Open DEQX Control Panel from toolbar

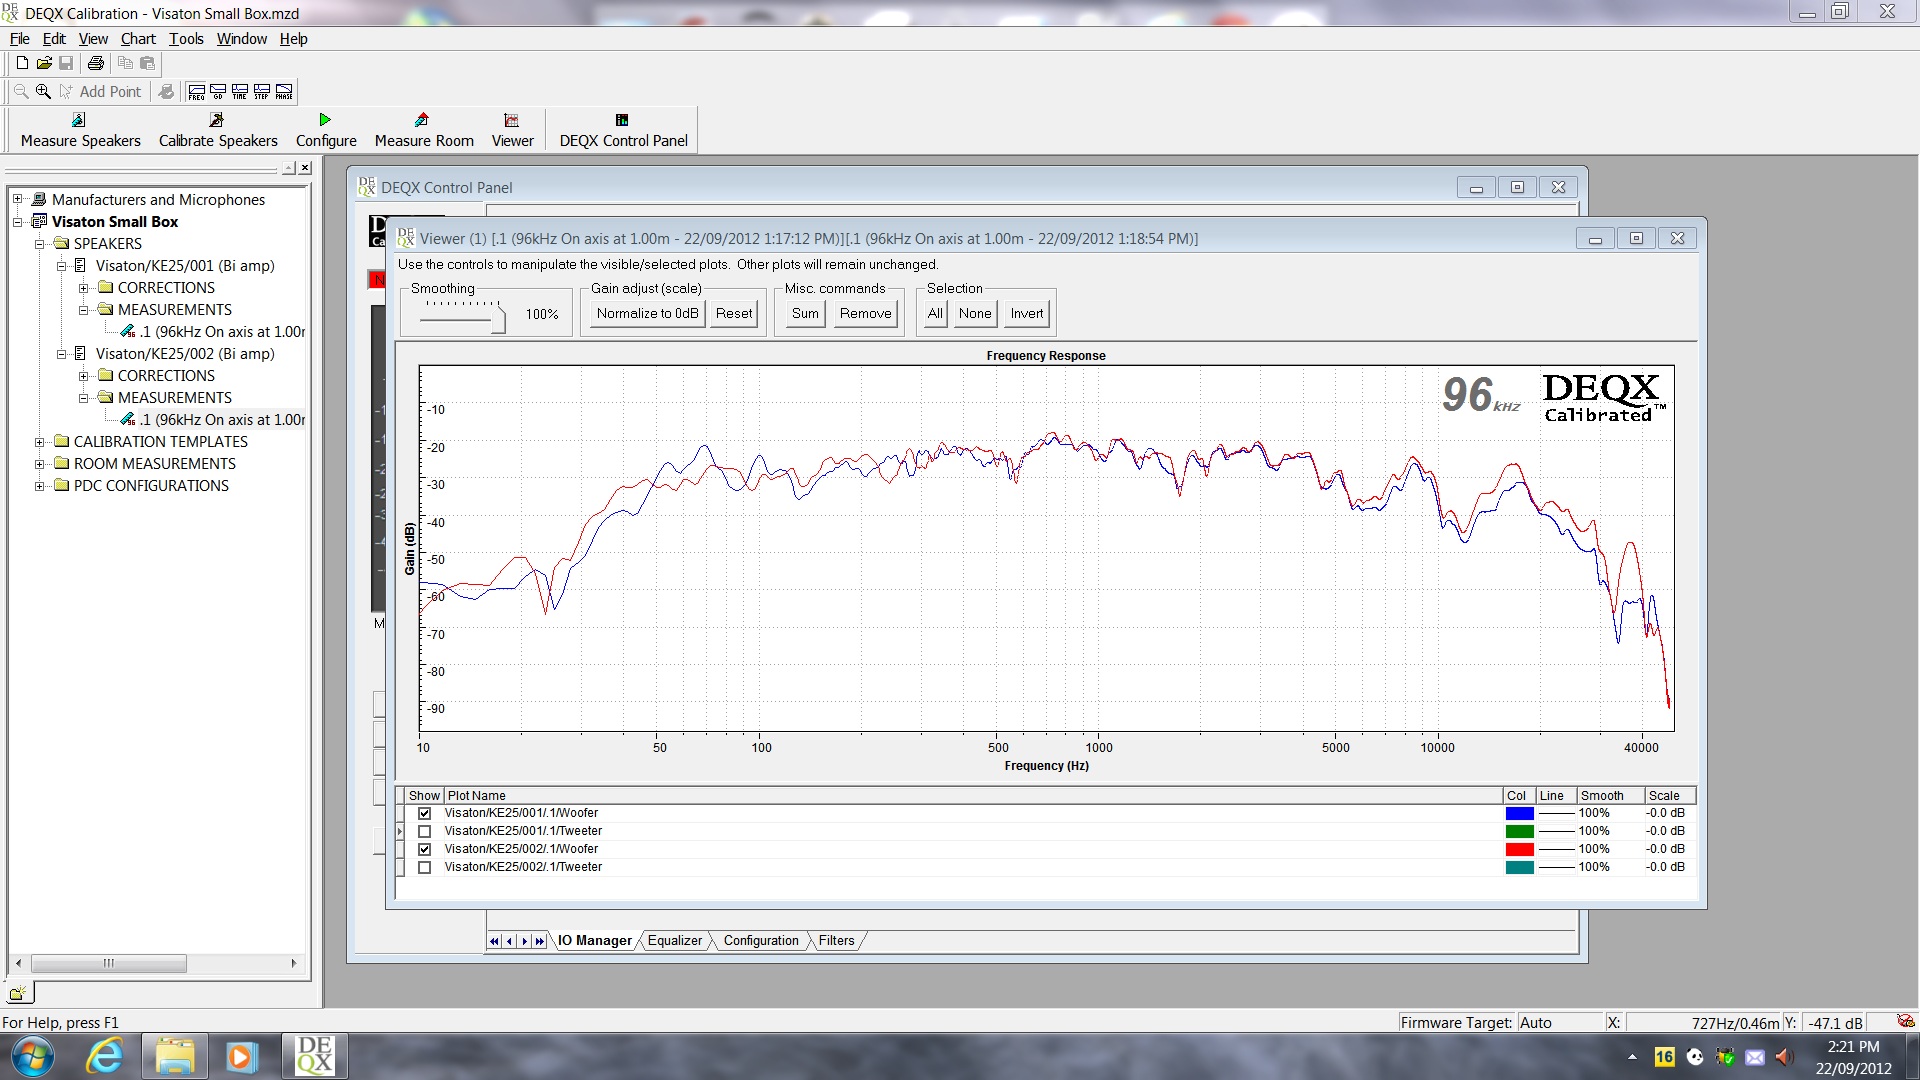(623, 131)
